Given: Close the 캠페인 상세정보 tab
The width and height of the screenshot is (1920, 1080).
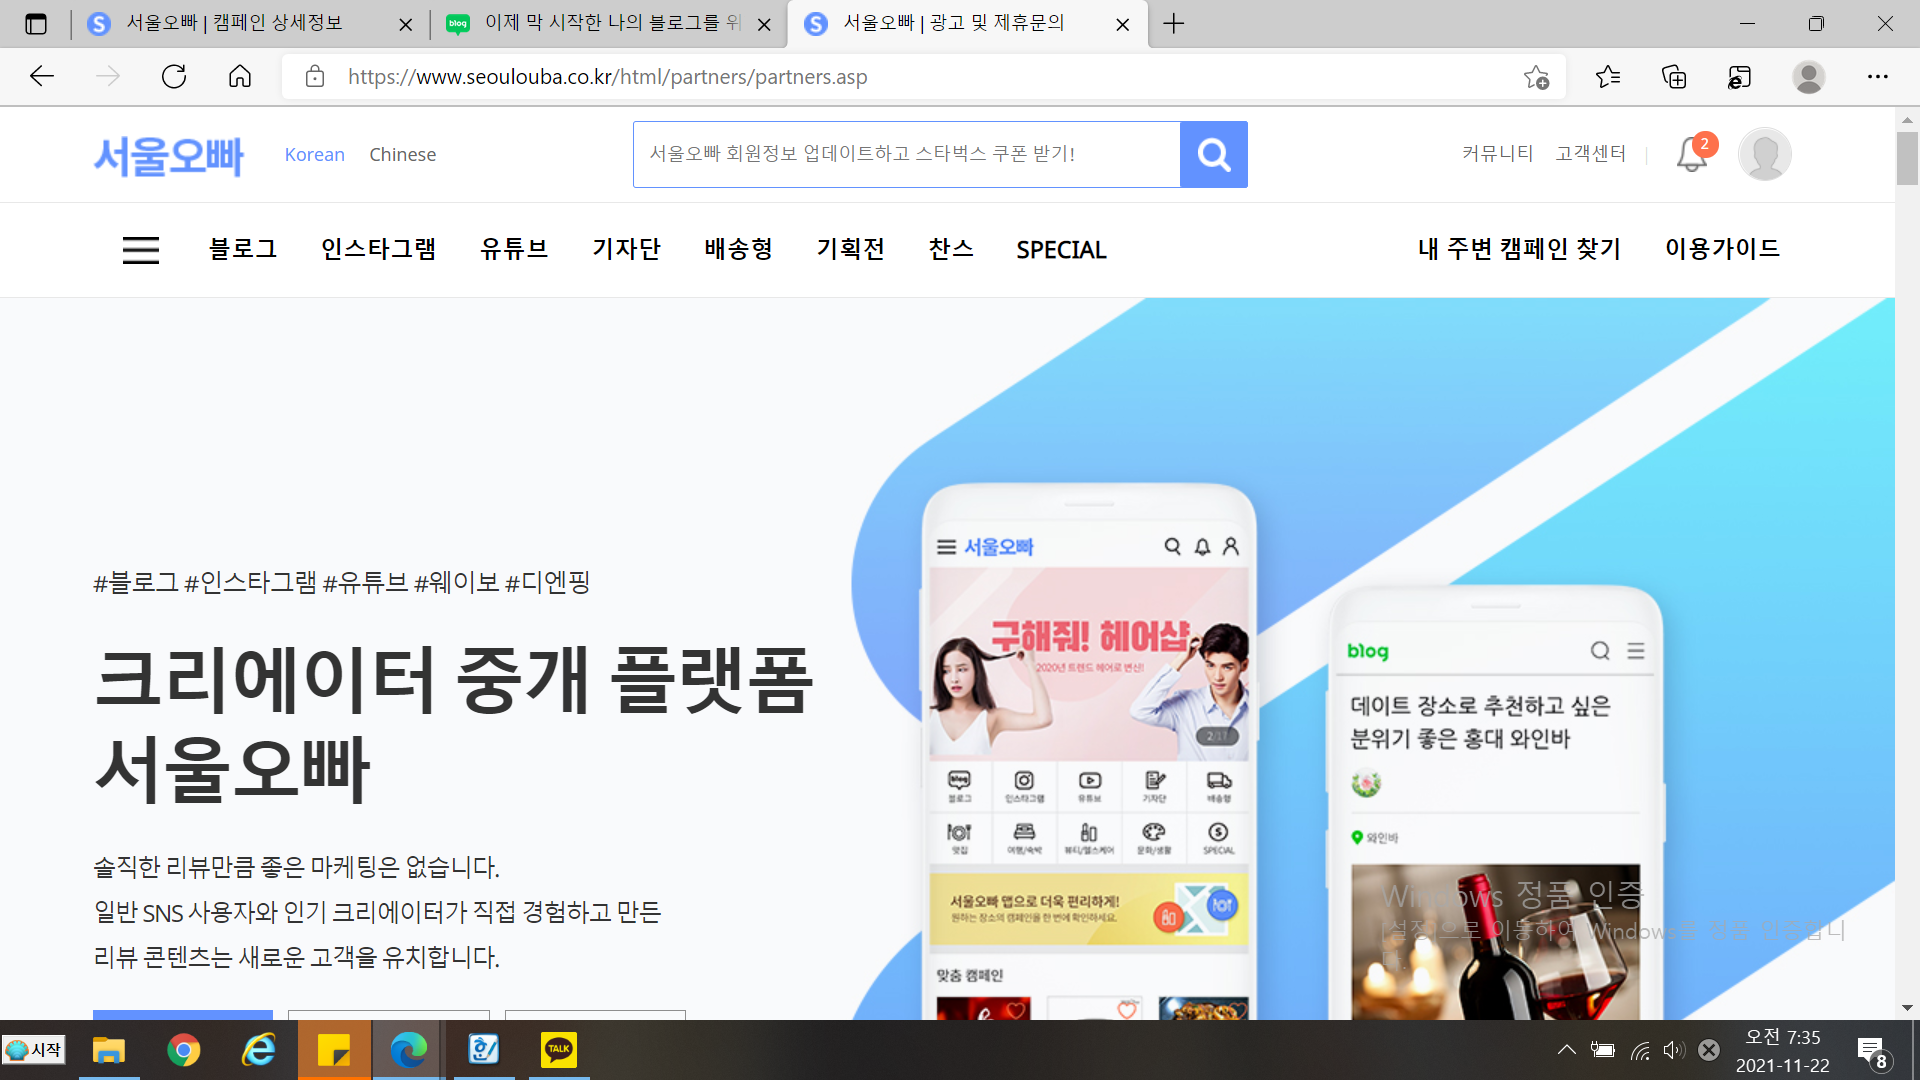Looking at the screenshot, I should coord(406,24).
